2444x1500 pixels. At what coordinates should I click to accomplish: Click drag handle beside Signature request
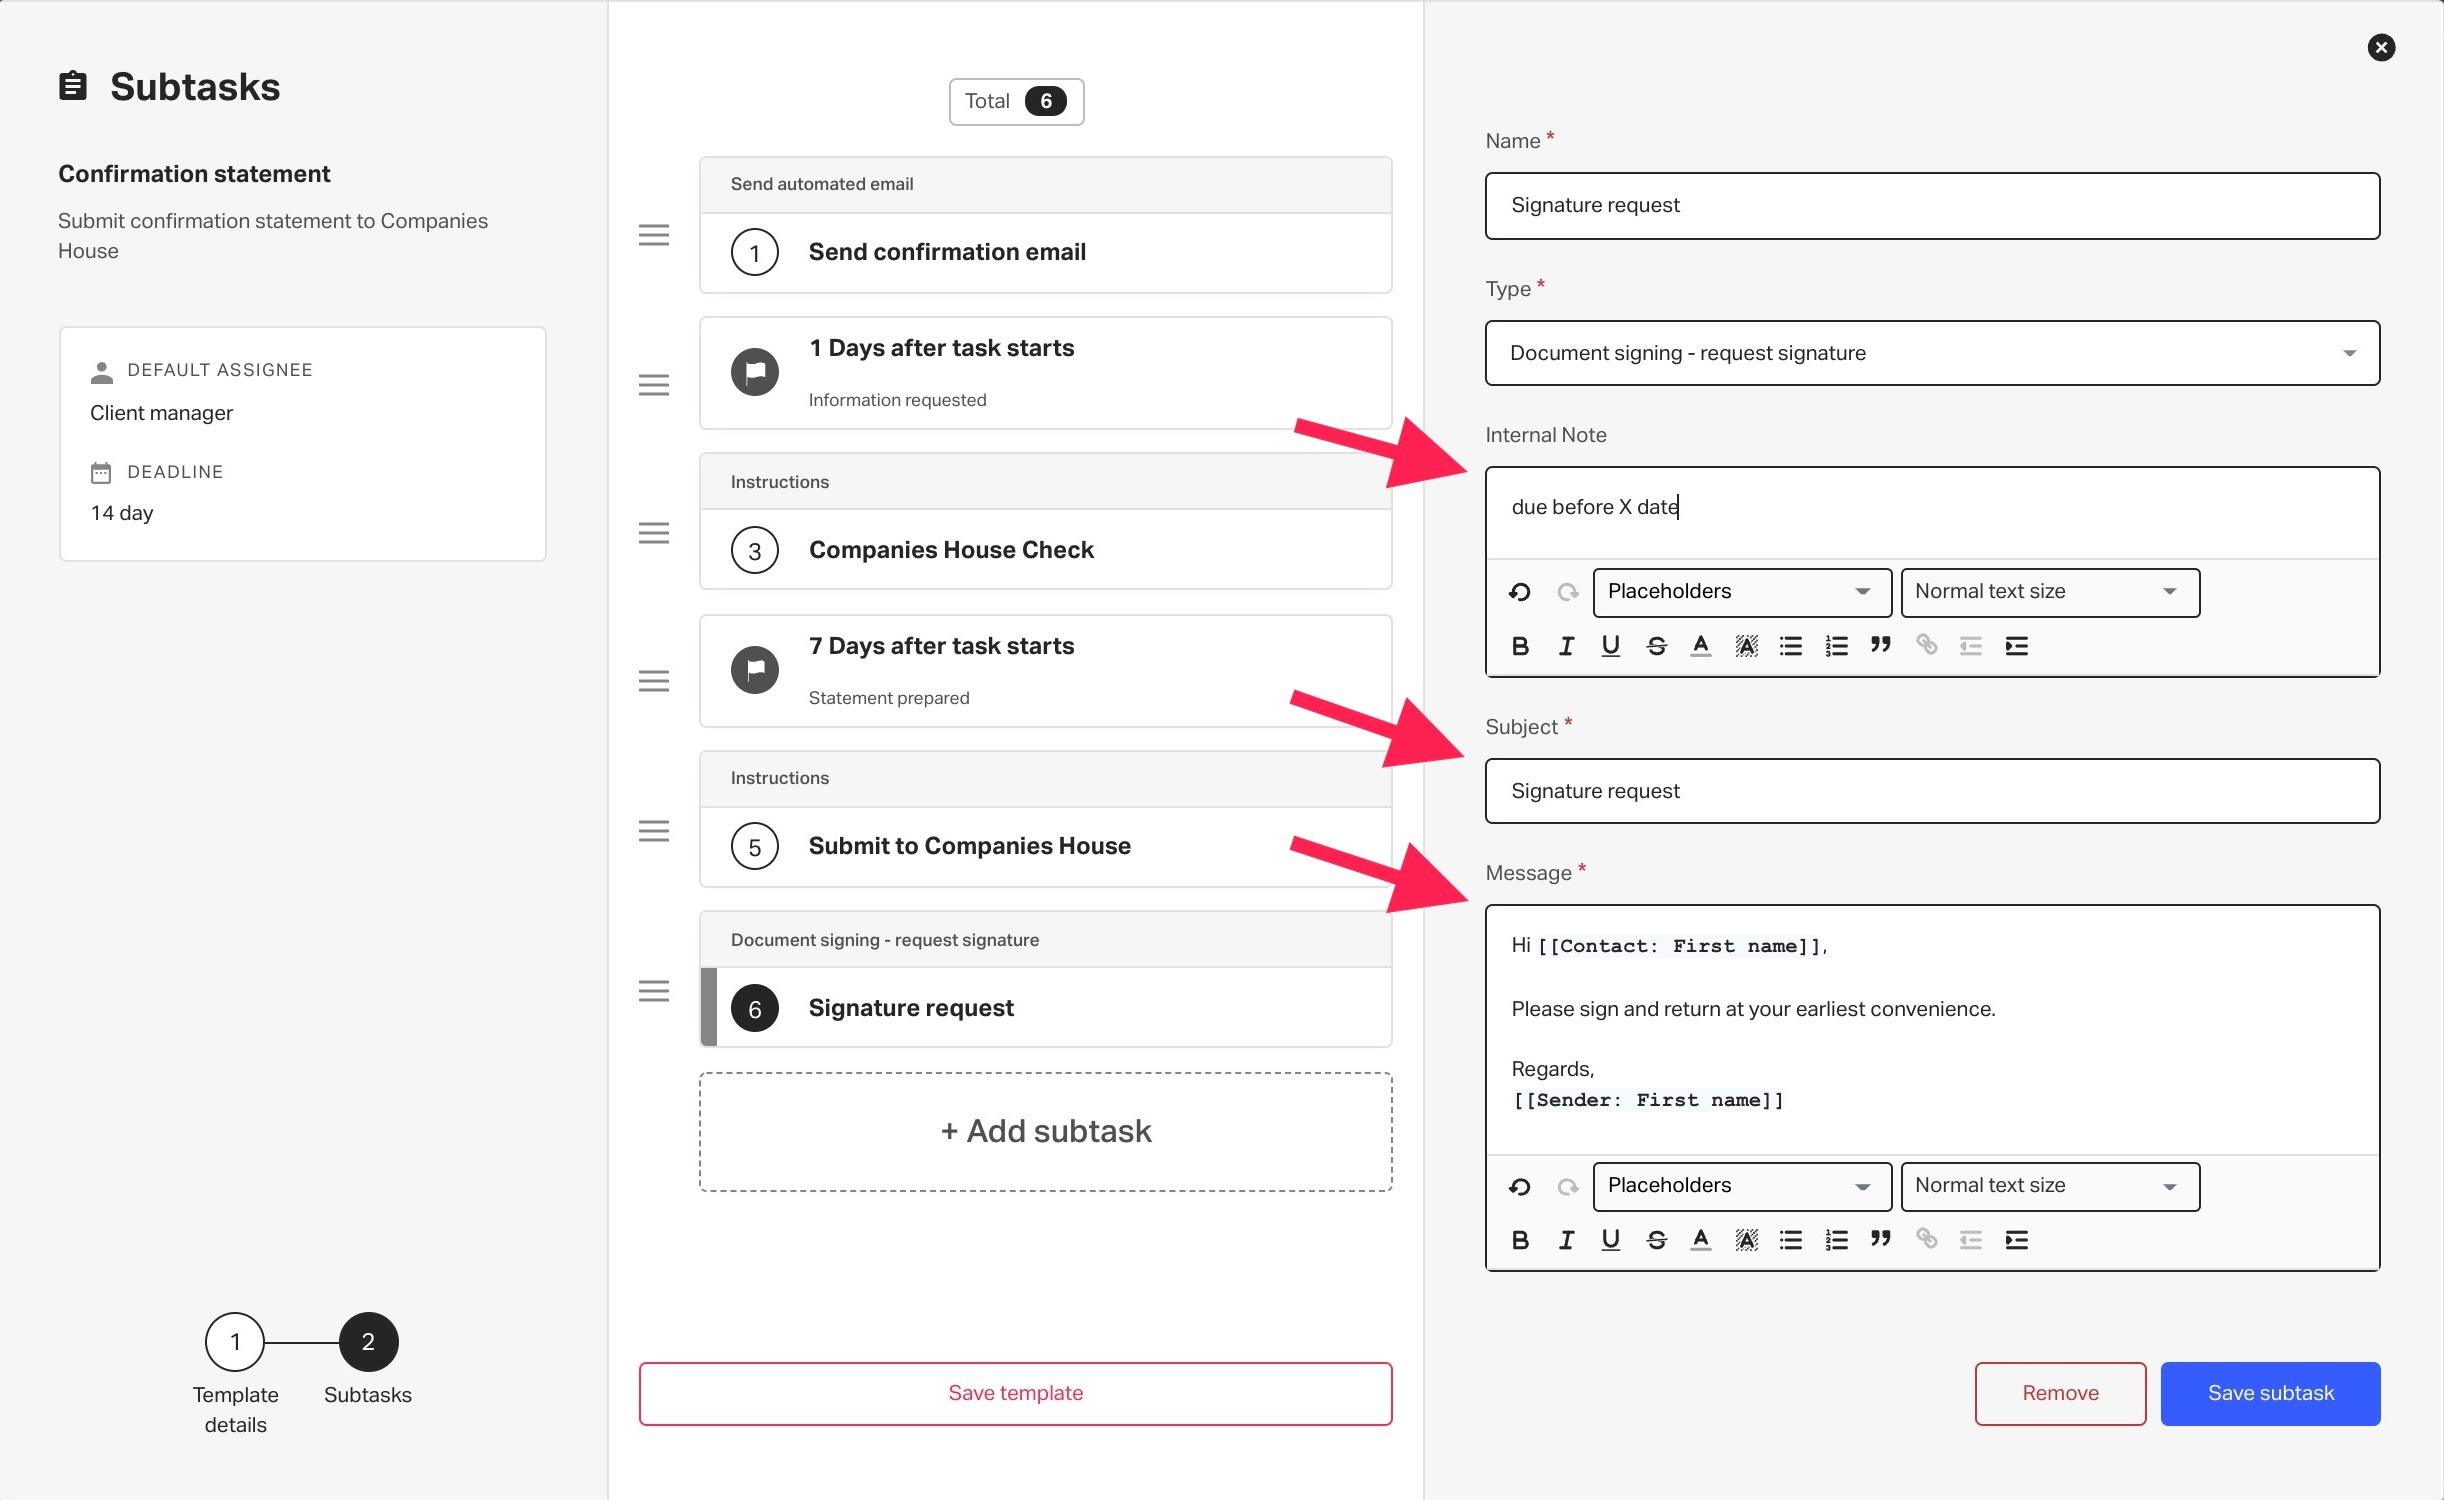[654, 991]
